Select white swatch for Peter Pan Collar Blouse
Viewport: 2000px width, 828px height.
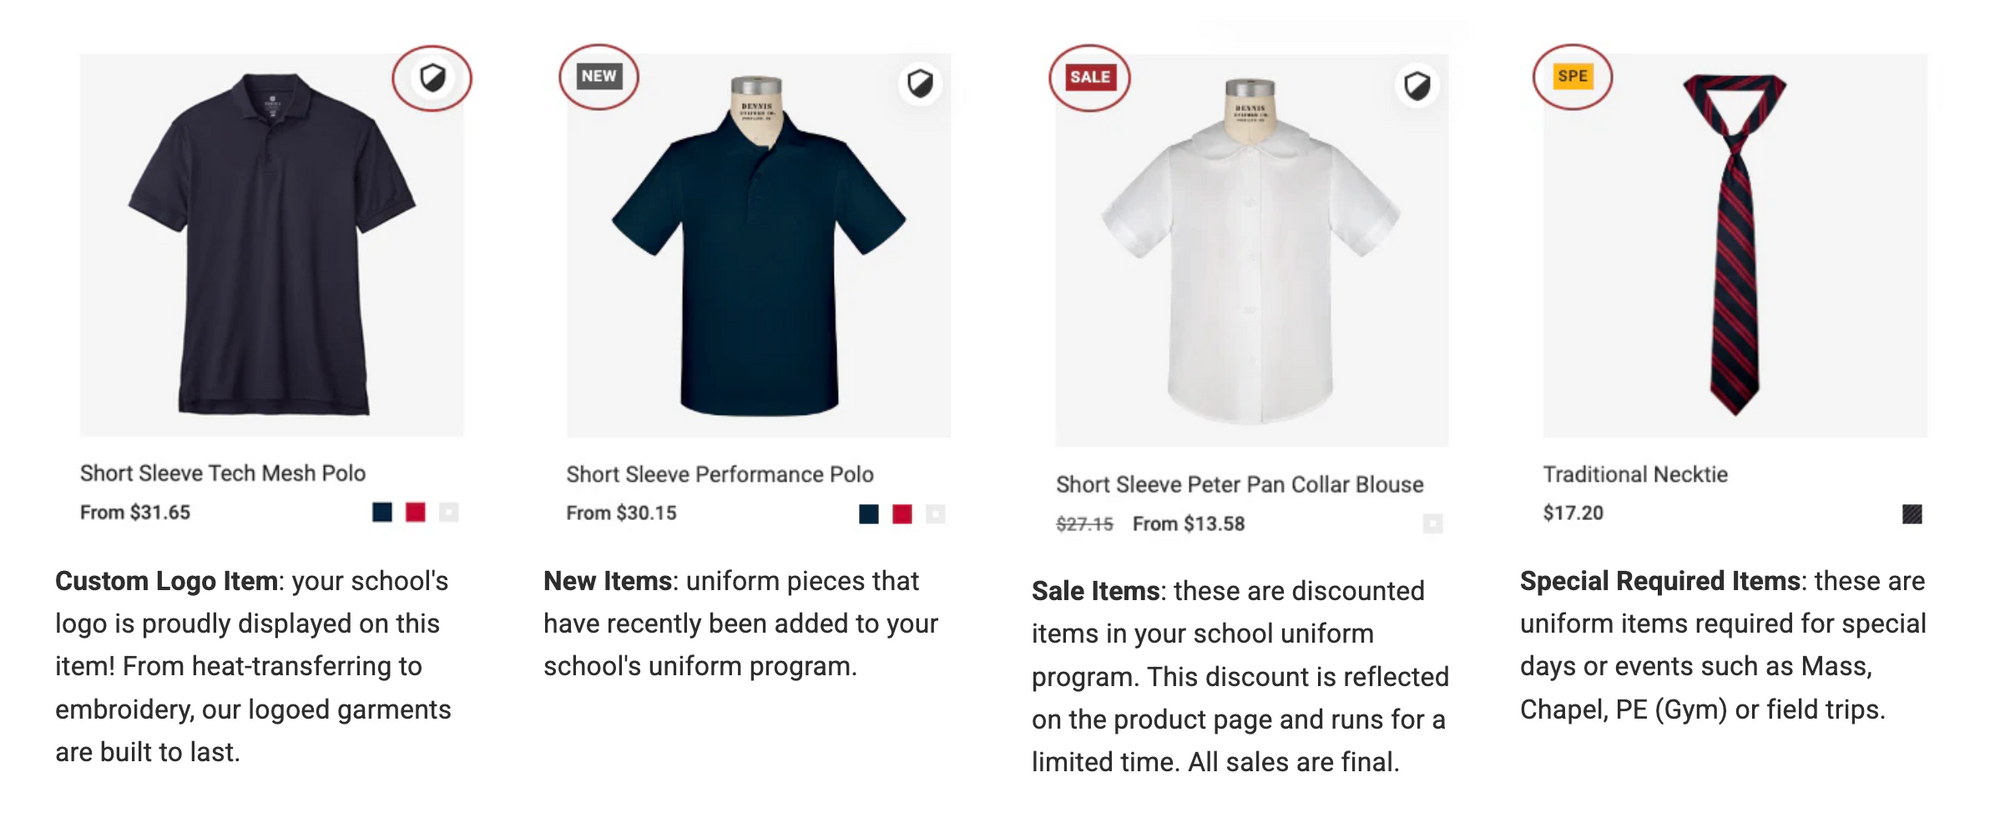(1433, 524)
